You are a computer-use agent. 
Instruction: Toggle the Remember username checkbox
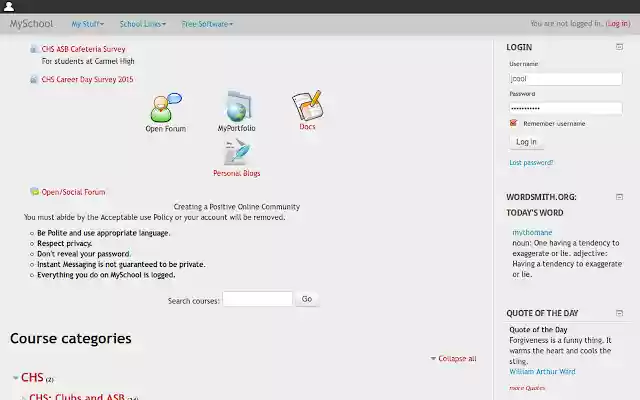[513, 123]
